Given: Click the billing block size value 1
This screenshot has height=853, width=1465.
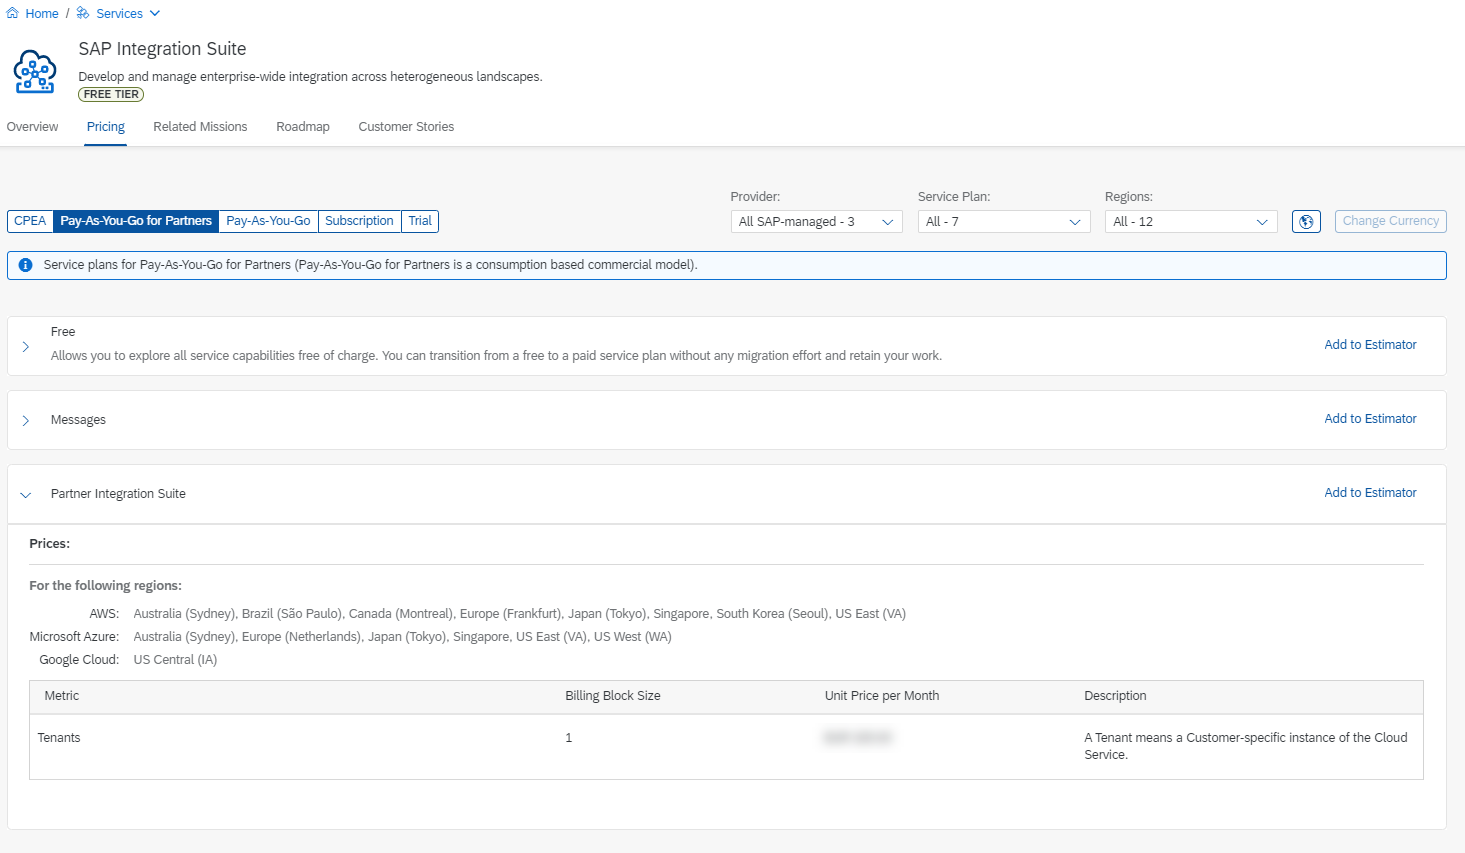Looking at the screenshot, I should point(569,738).
